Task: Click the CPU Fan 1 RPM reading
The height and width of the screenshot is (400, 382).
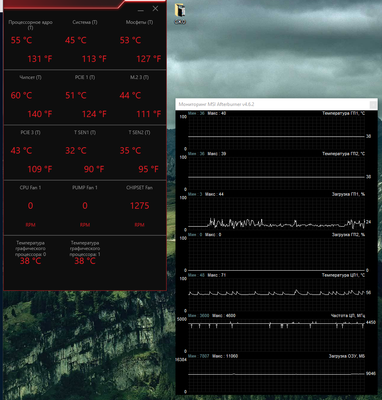Action: pos(30,206)
